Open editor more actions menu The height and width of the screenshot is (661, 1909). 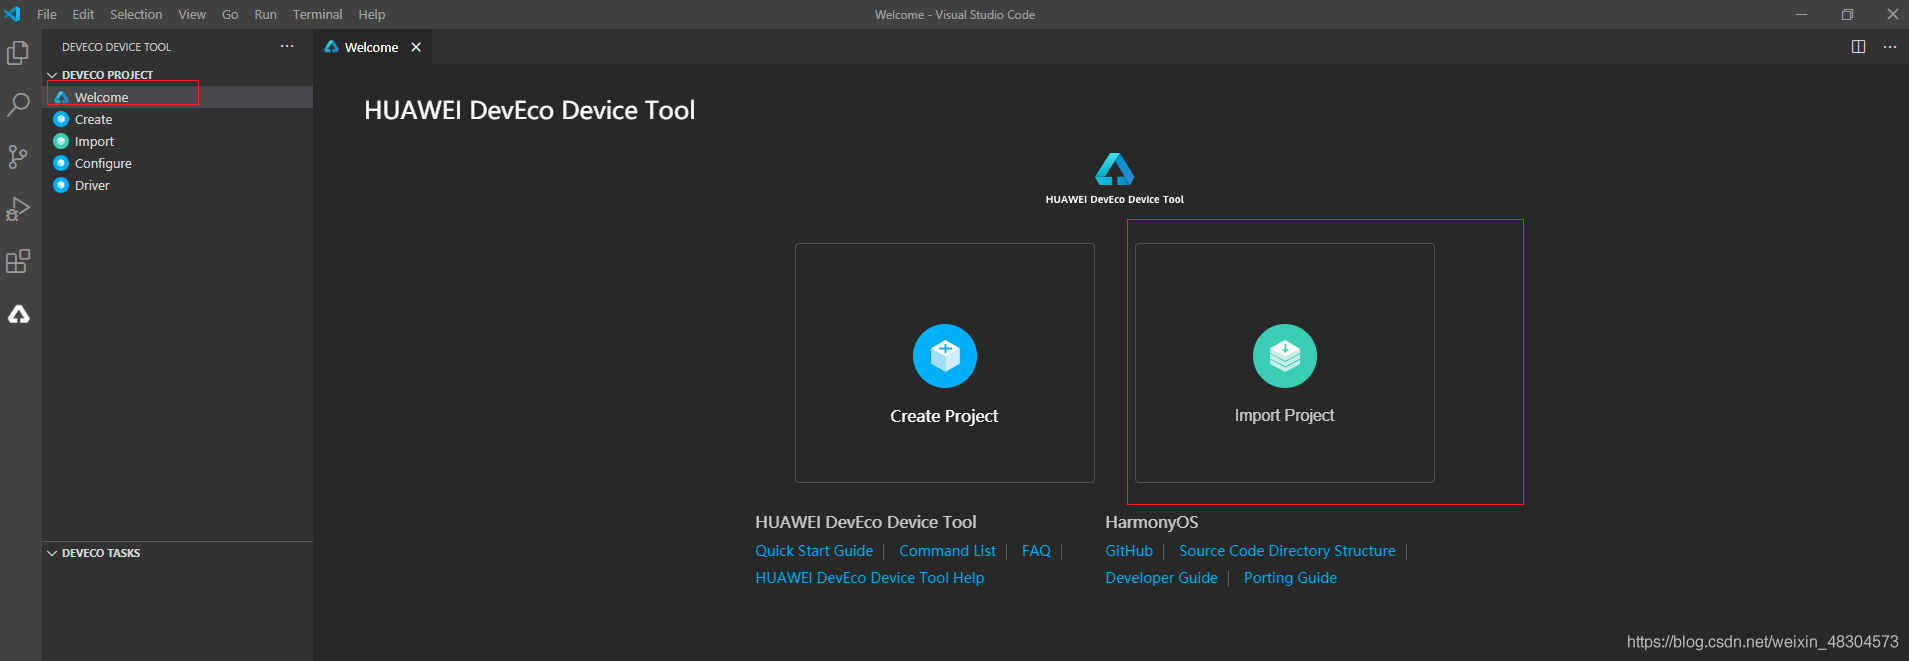1889,47
